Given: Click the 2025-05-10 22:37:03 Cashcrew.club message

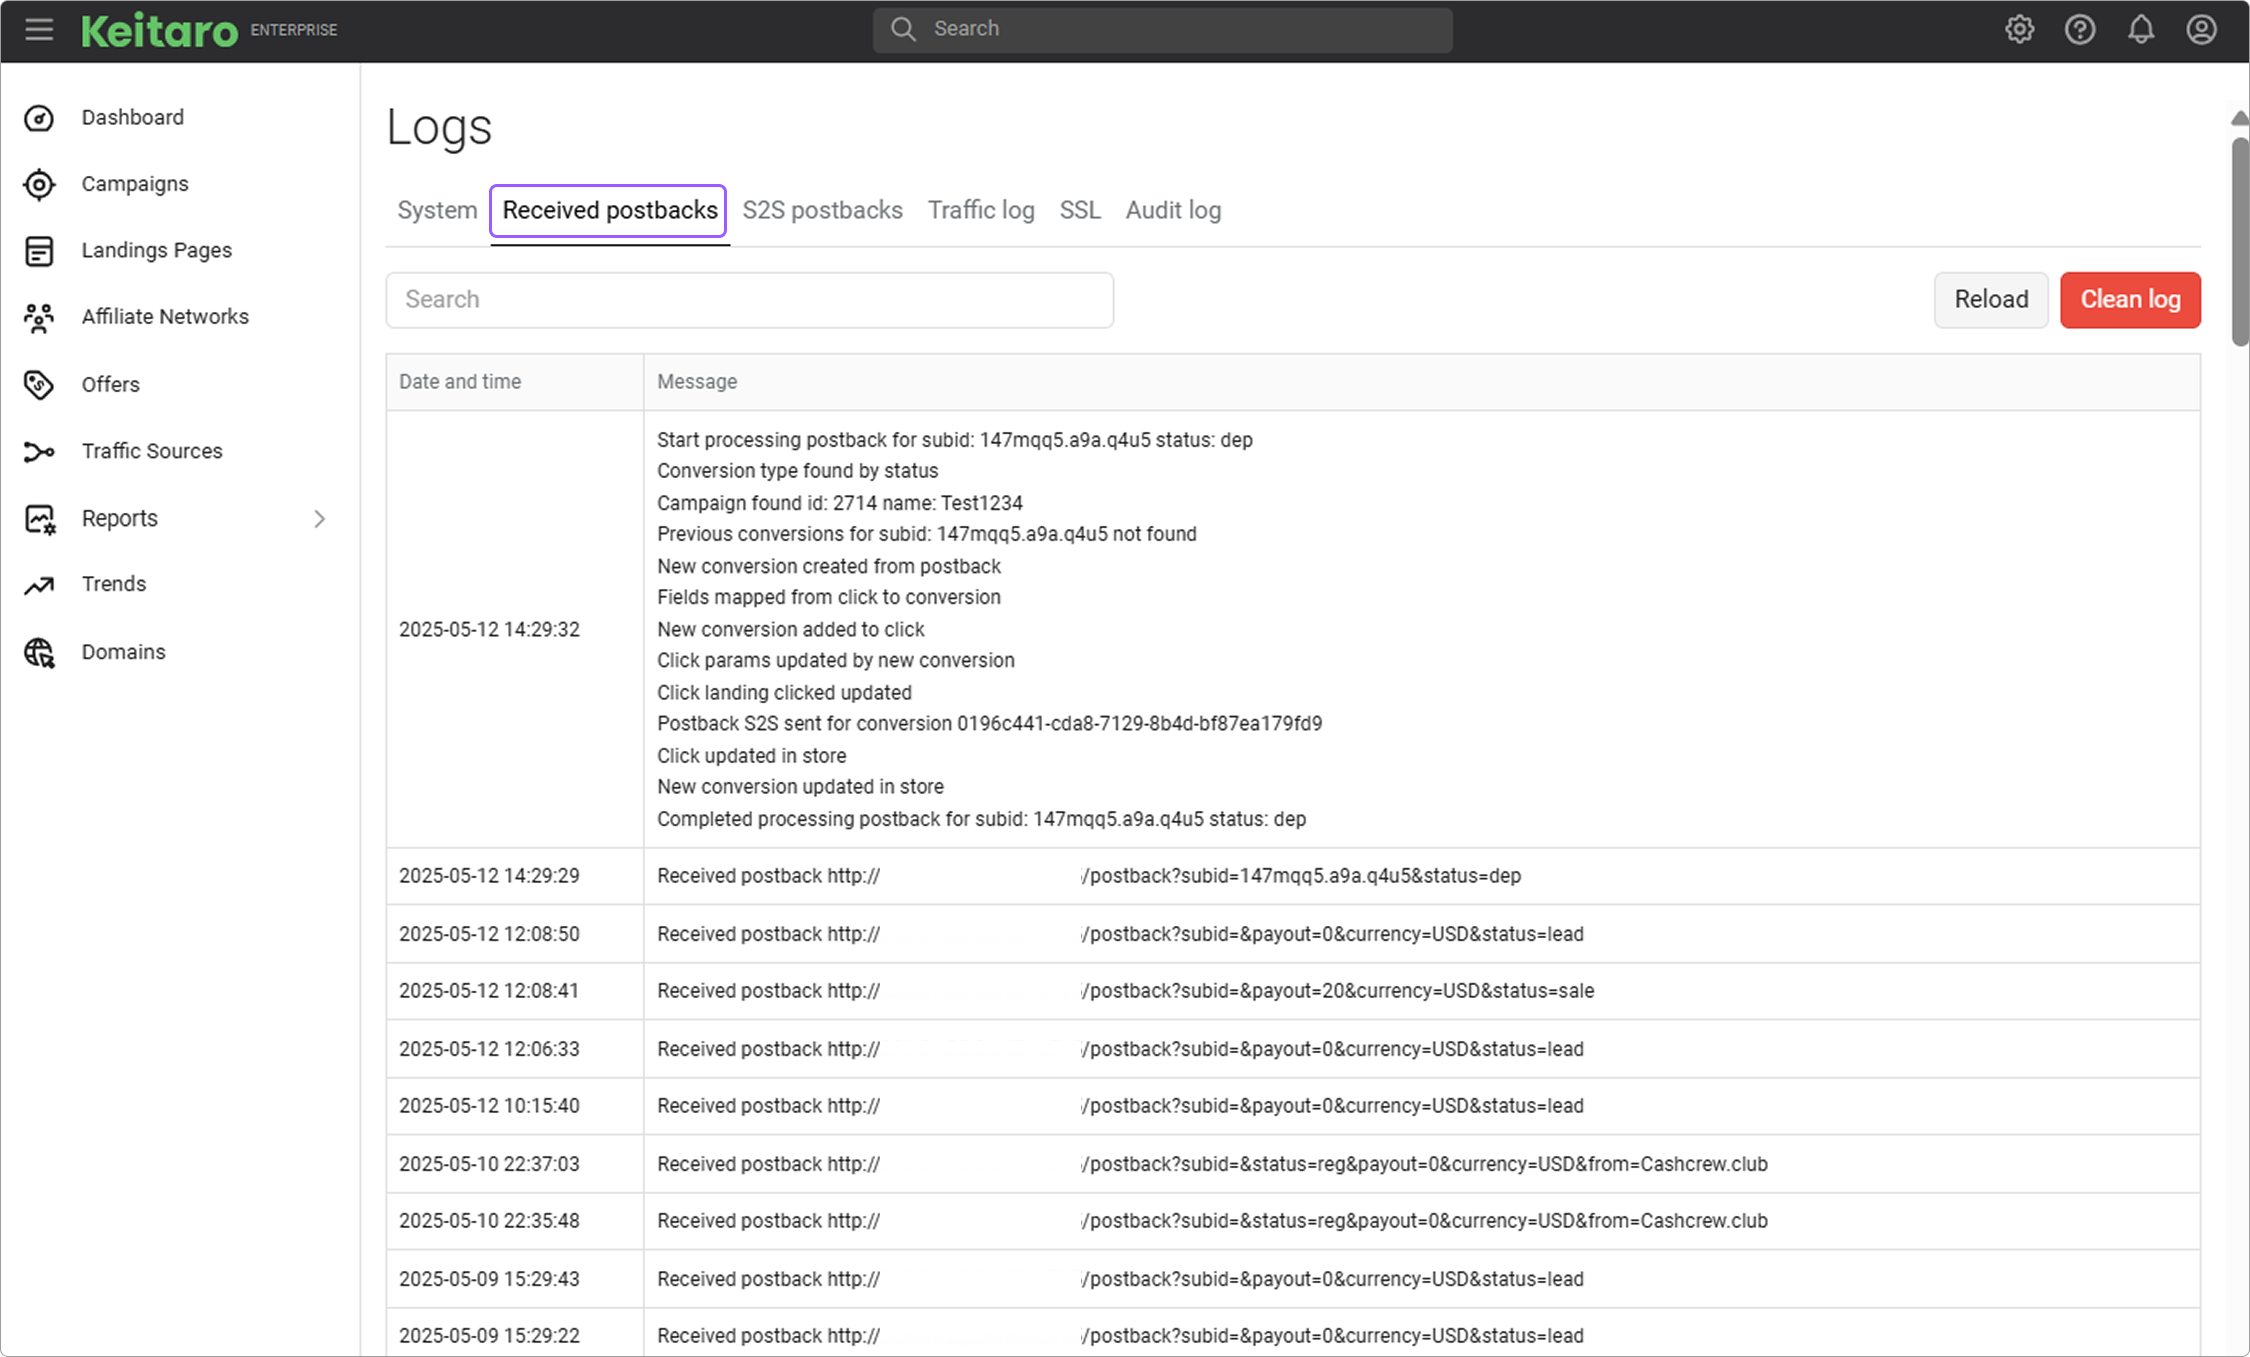Looking at the screenshot, I should coord(1212,1164).
